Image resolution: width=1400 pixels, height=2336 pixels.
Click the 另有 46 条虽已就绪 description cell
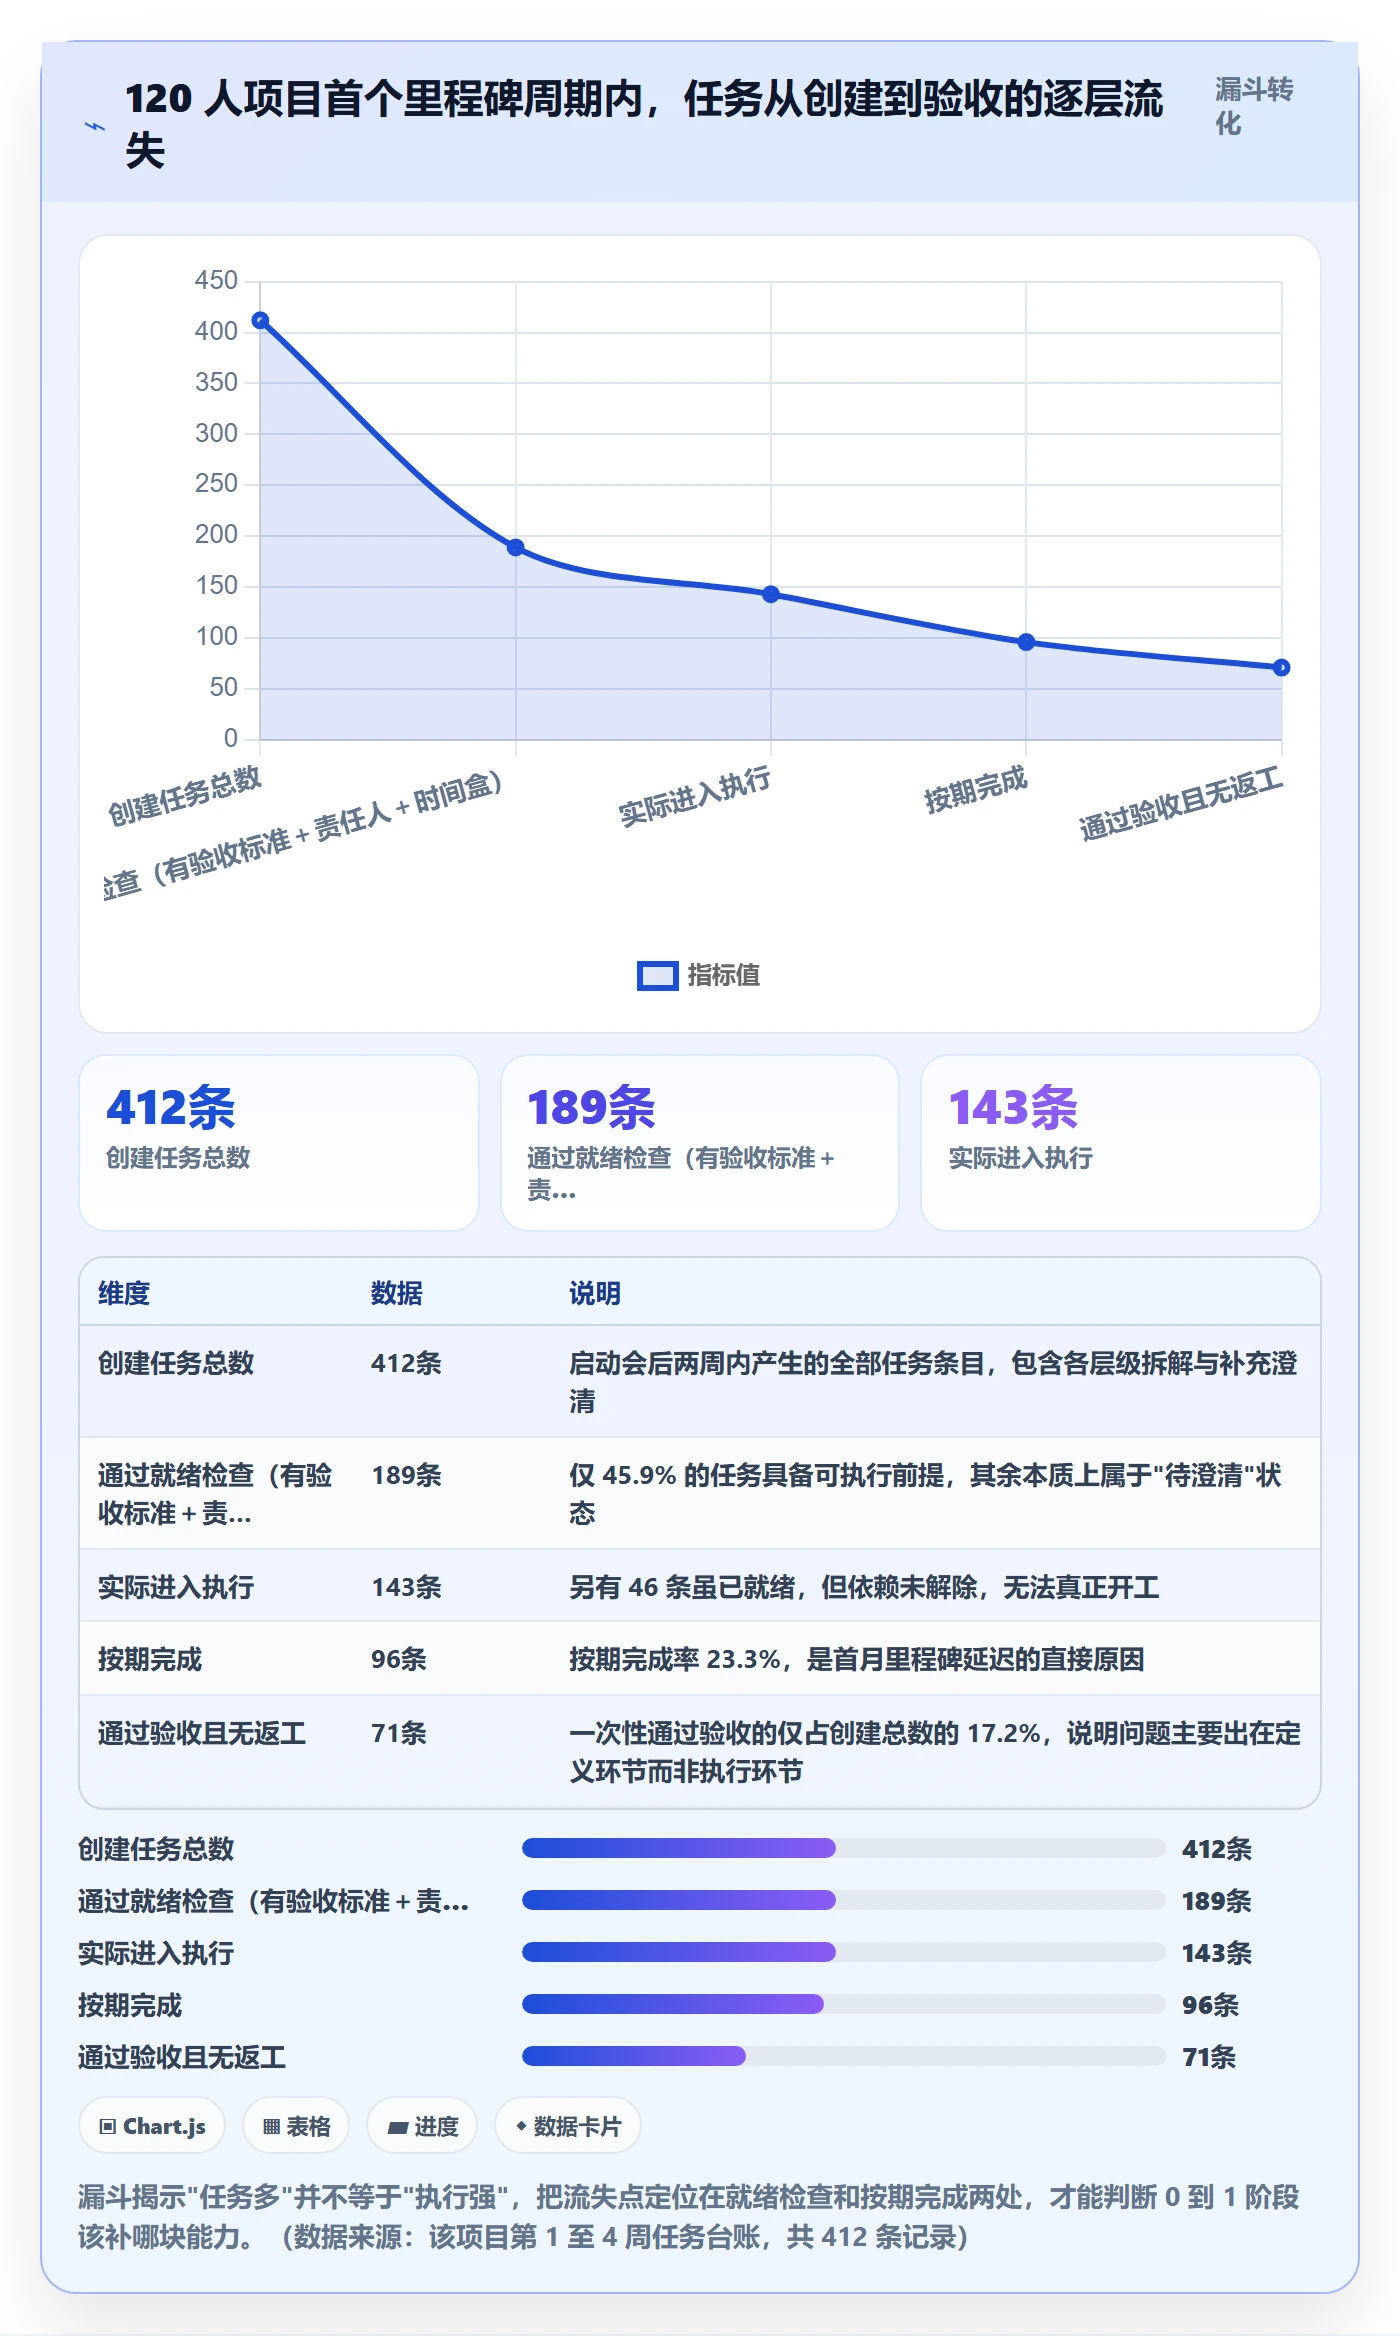[x=864, y=1588]
